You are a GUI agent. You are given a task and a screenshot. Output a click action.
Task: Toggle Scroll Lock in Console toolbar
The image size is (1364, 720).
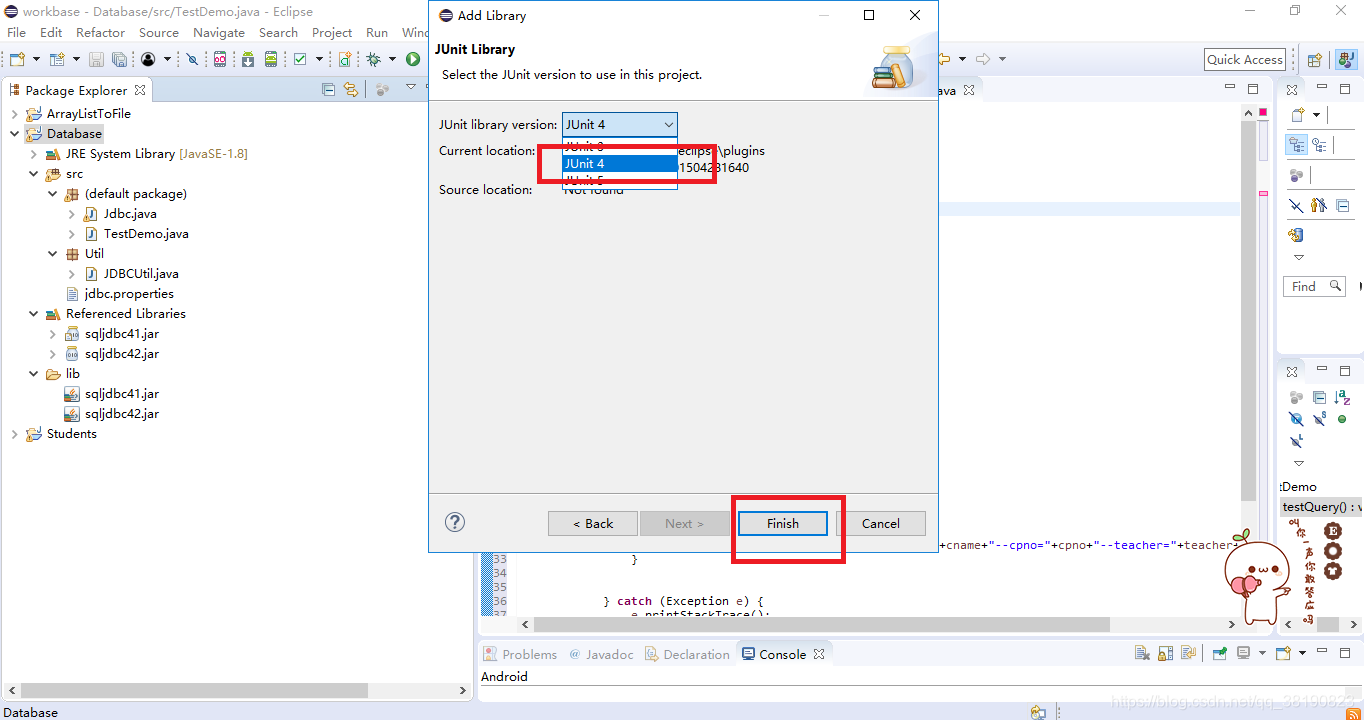point(1166,654)
